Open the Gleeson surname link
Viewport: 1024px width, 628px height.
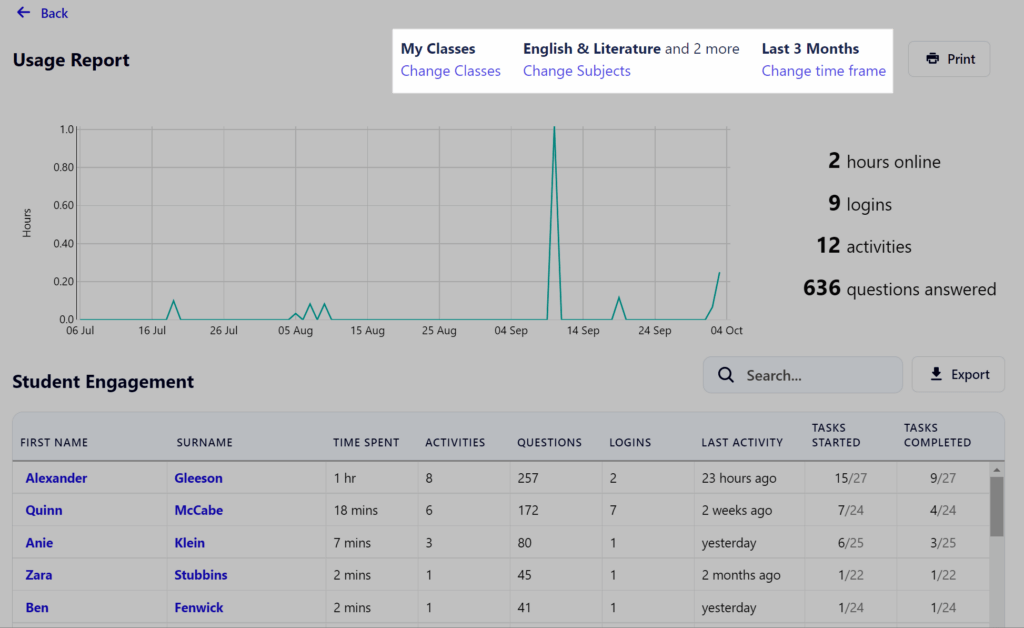[x=199, y=478]
